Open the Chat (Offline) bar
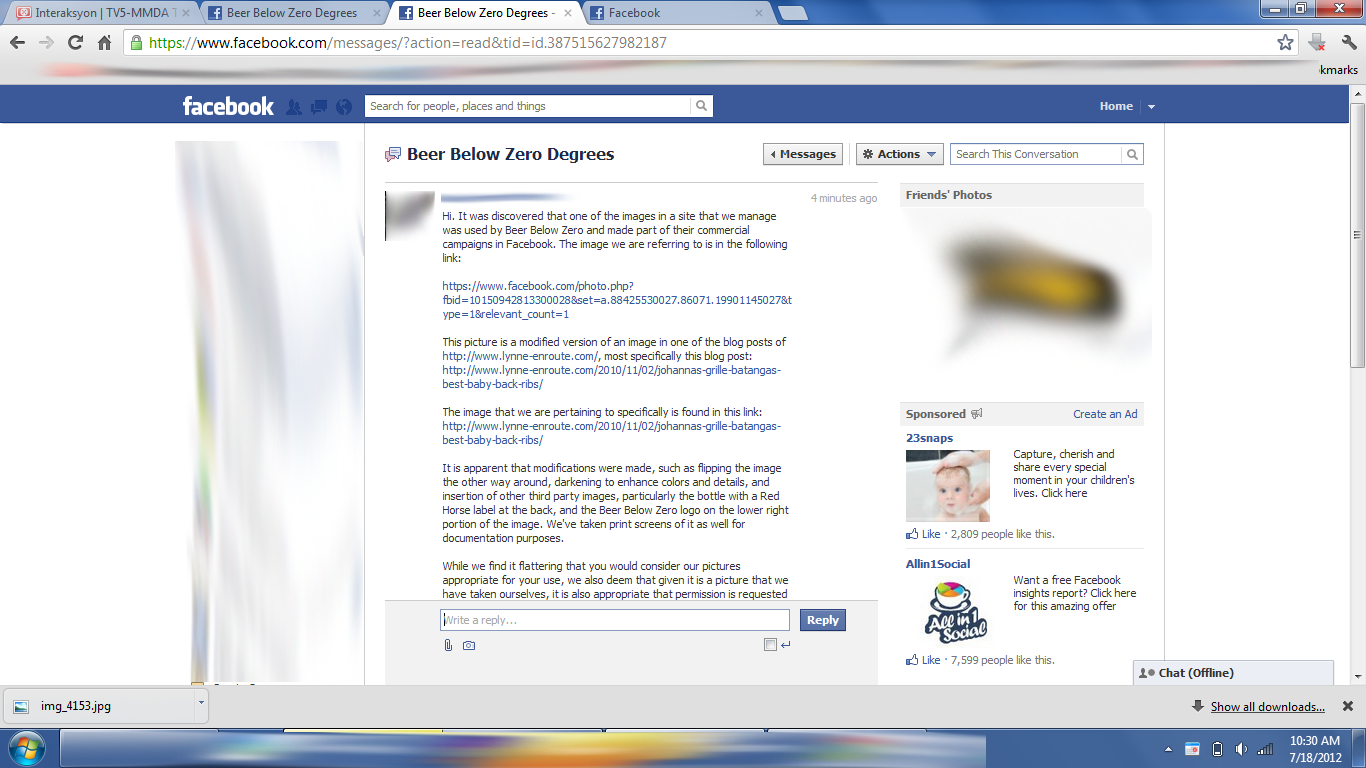This screenshot has width=1366, height=768. [x=1233, y=673]
